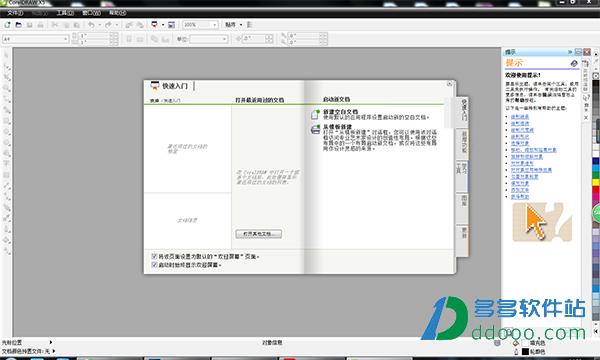This screenshot has height=360, width=600.
Task: Click the Save disk toolbar icon
Action: (29, 25)
